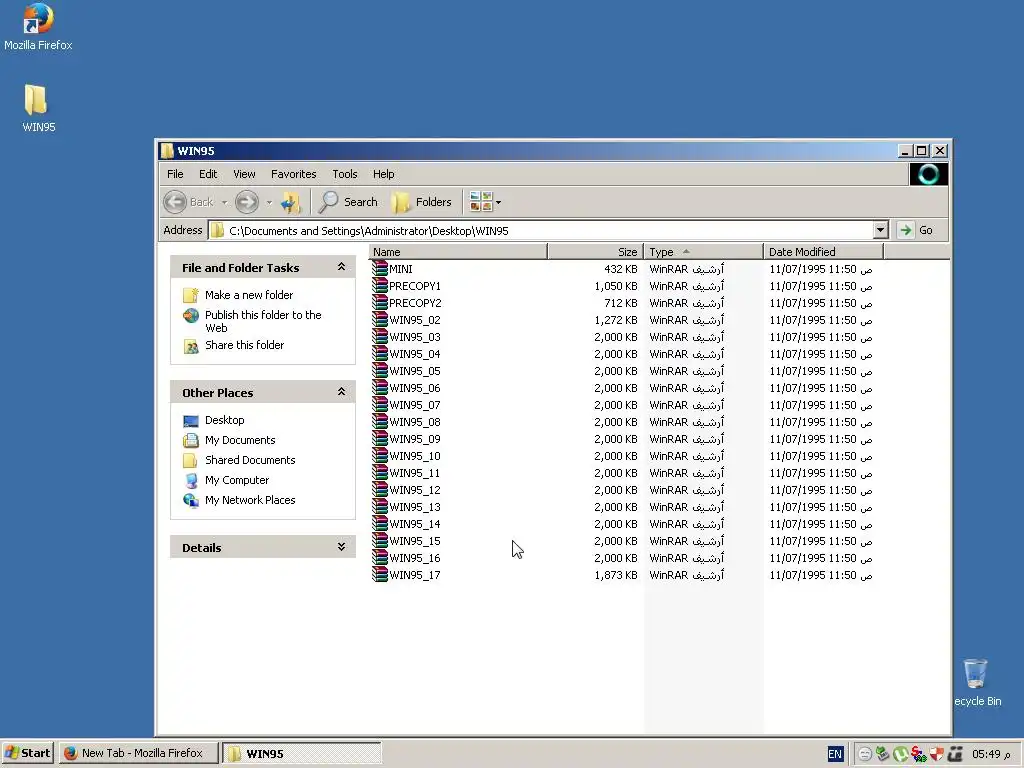Screen dimensions: 1024x768
Task: Click the Forward navigation arrow button
Action: tap(247, 202)
